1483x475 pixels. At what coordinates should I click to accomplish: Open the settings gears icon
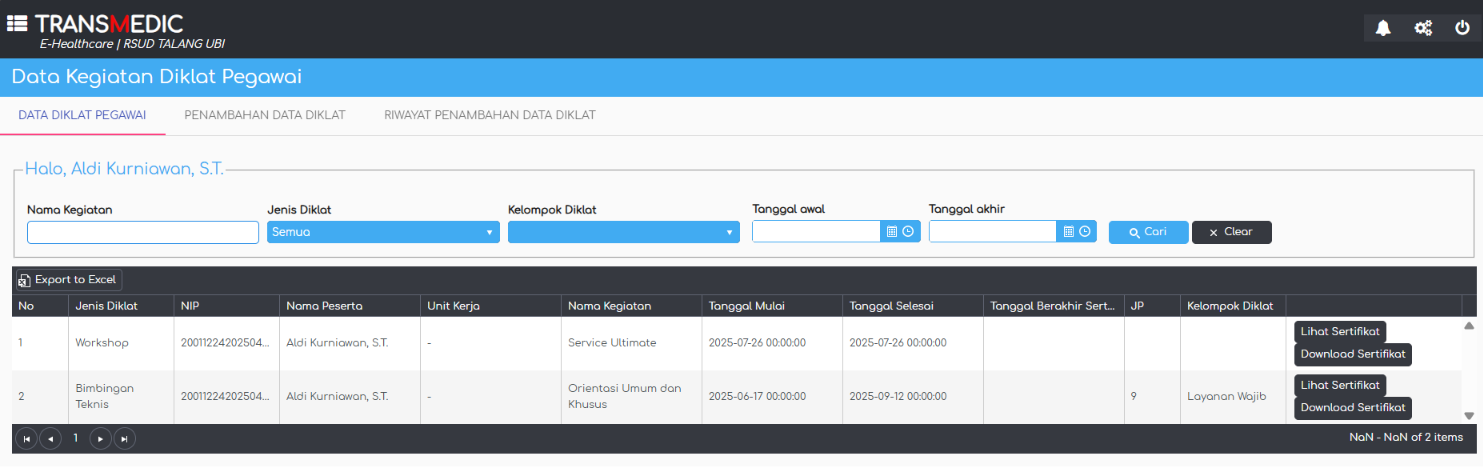point(1423,28)
